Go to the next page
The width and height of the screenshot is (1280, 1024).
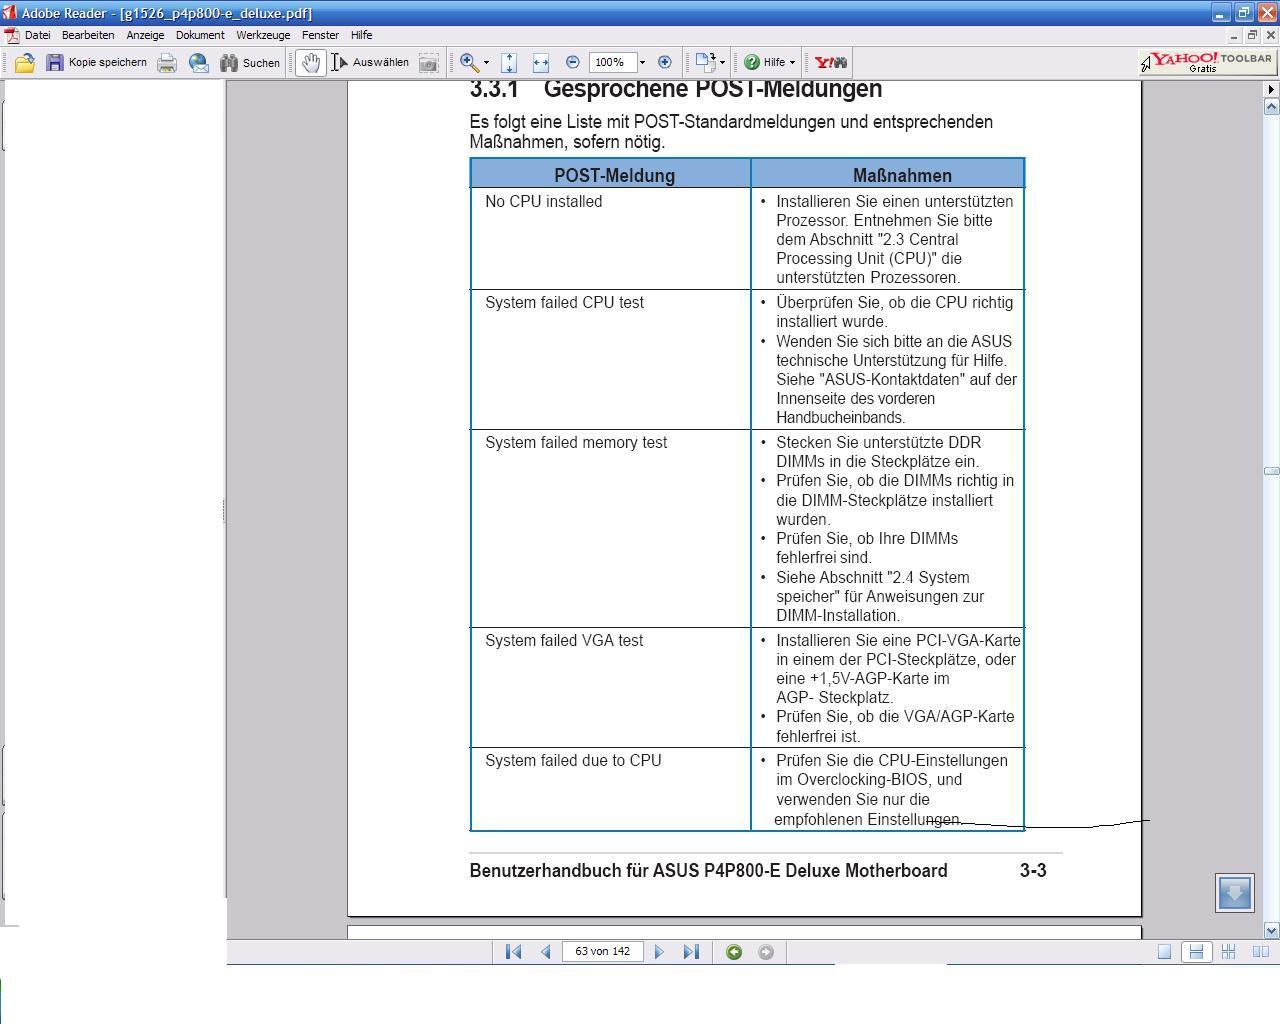[x=659, y=952]
